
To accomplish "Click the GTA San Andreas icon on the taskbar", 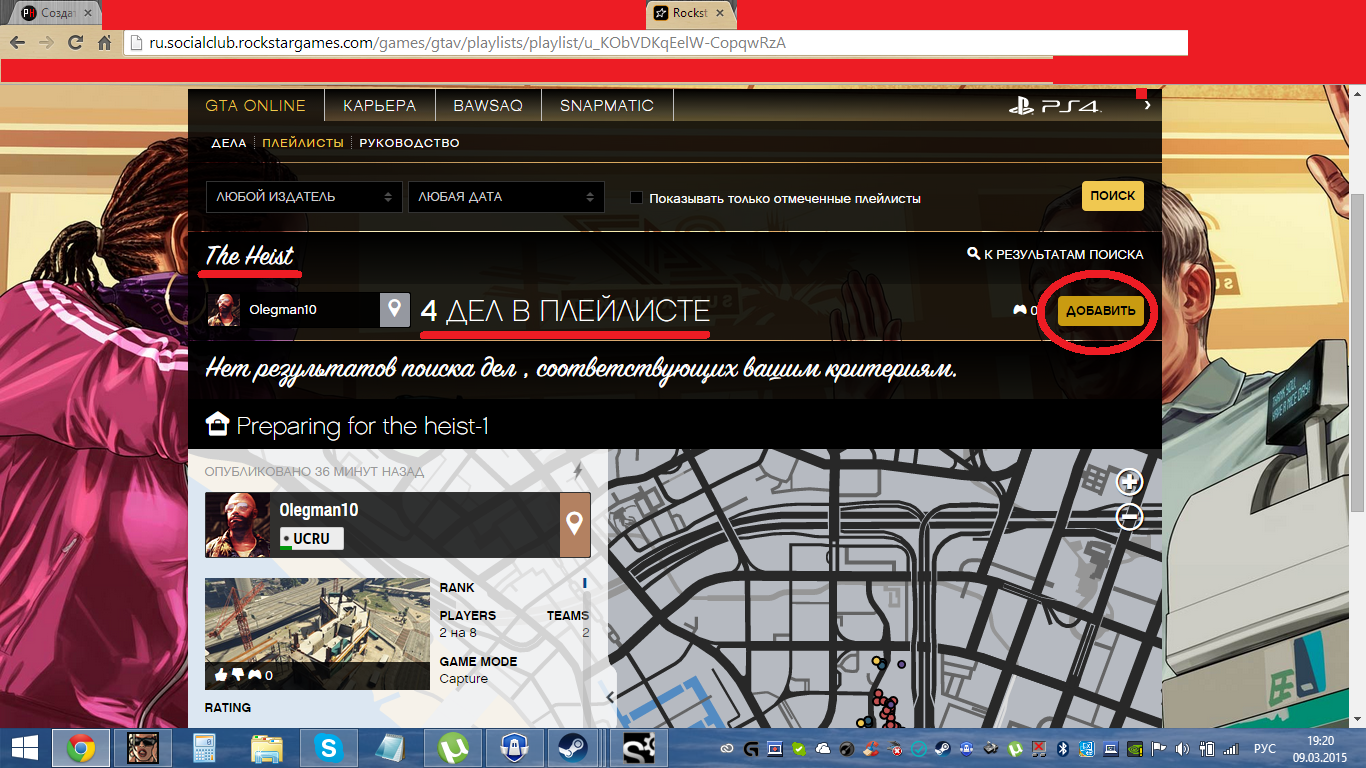I will pos(145,748).
